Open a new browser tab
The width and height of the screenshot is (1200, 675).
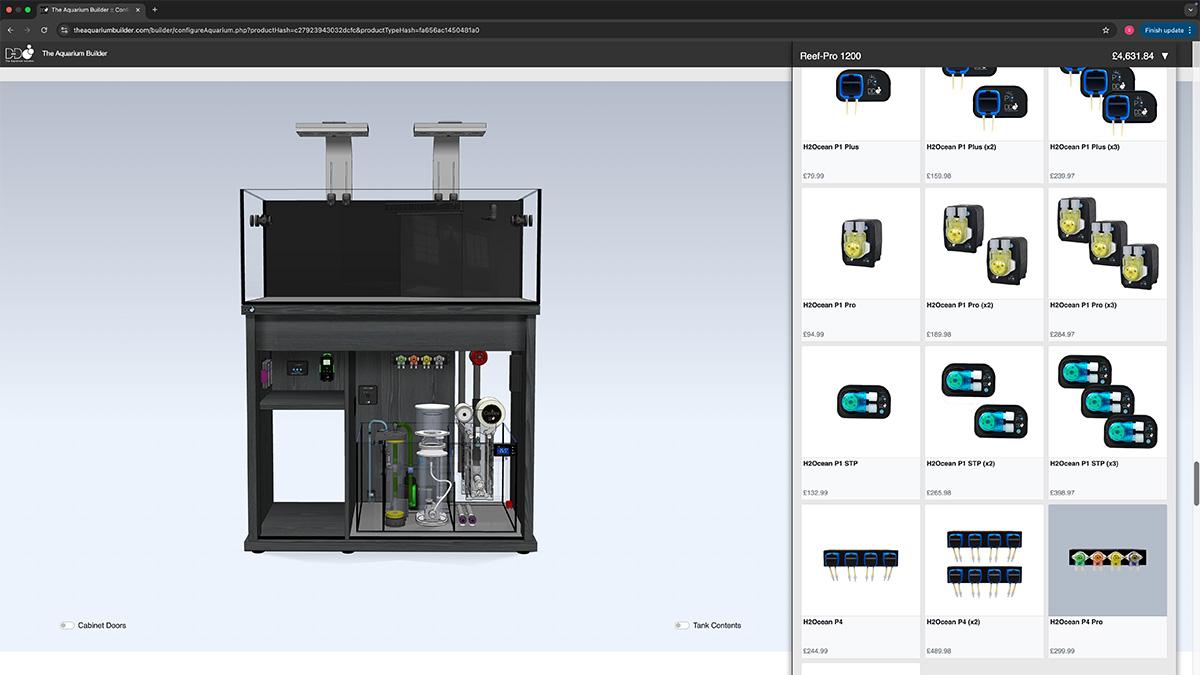[154, 9]
